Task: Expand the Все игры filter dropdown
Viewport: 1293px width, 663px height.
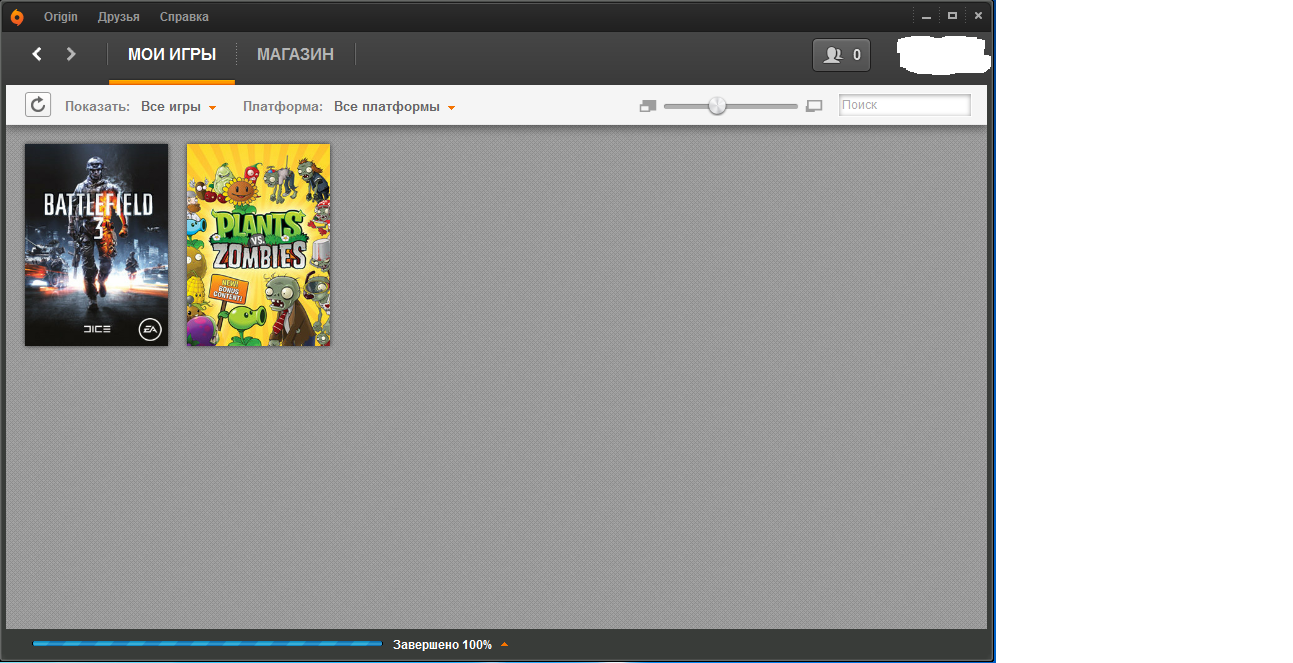Action: [x=179, y=107]
